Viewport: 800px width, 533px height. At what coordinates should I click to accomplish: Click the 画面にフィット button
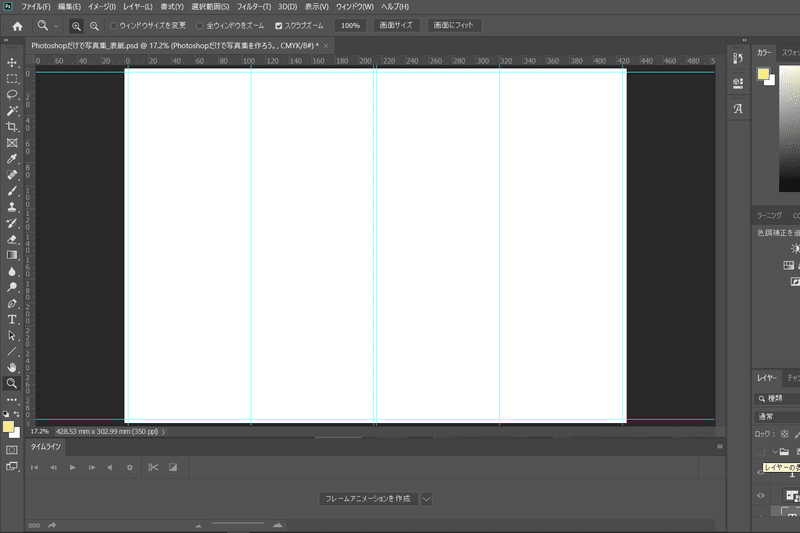point(454,25)
